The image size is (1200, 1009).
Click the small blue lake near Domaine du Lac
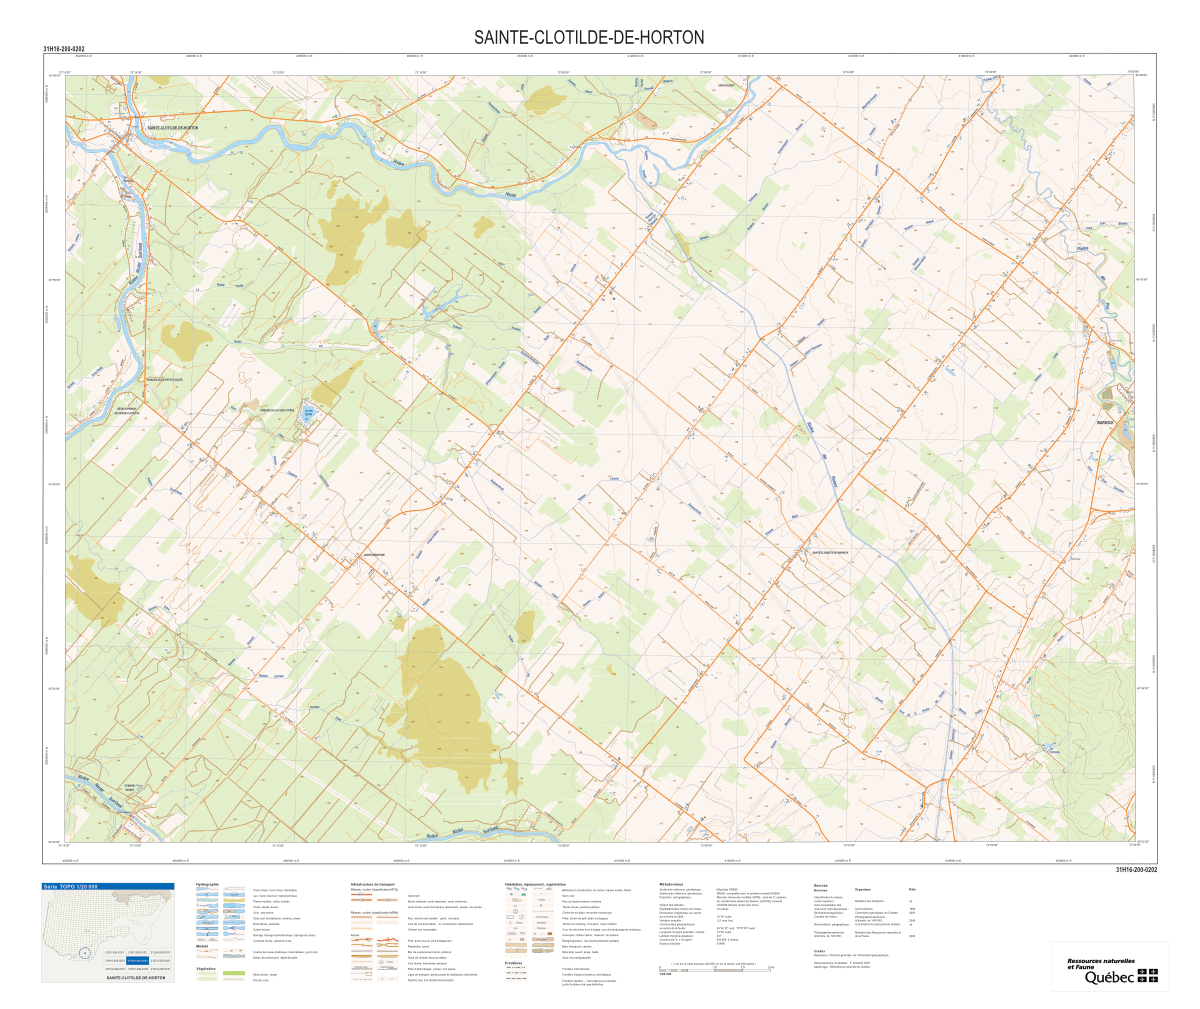click(x=311, y=412)
